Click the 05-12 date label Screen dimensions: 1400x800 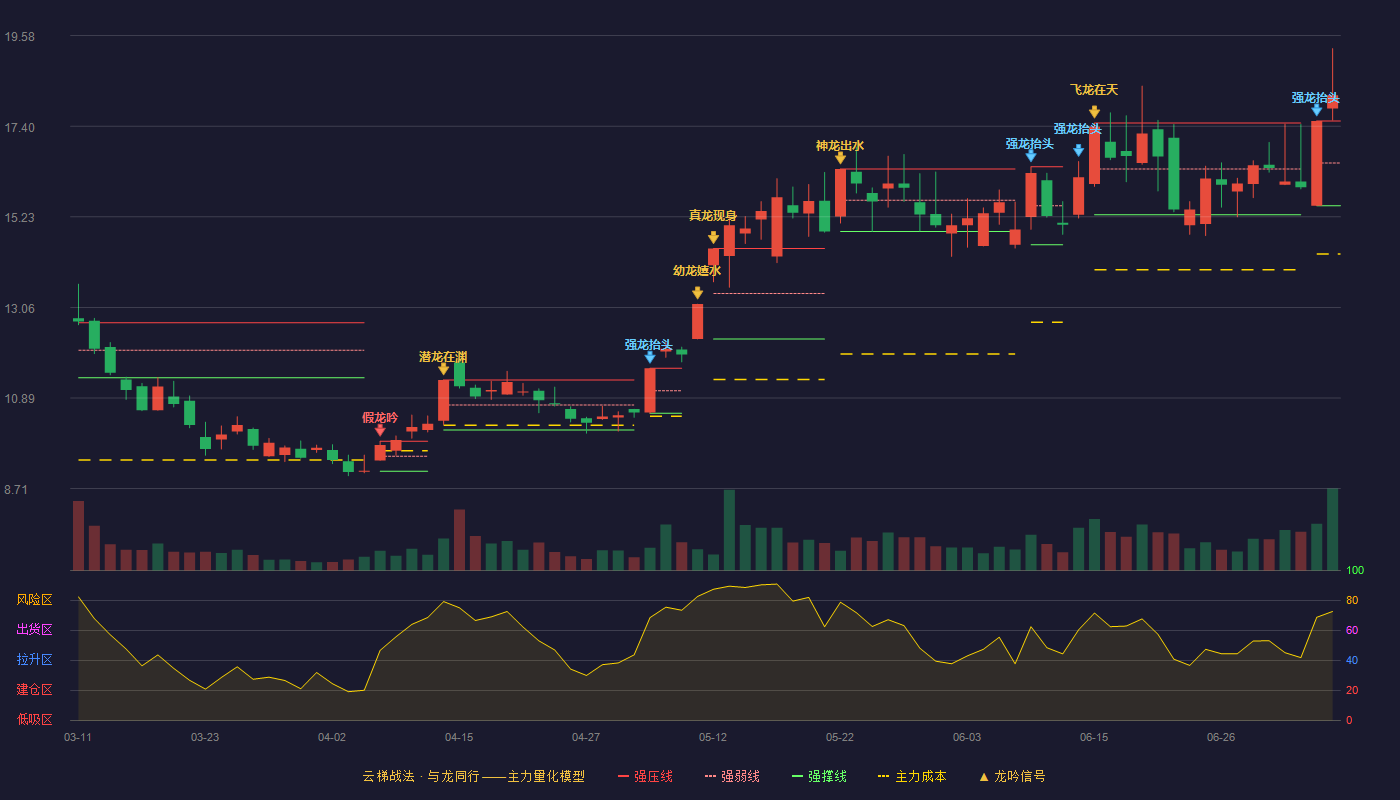click(713, 737)
